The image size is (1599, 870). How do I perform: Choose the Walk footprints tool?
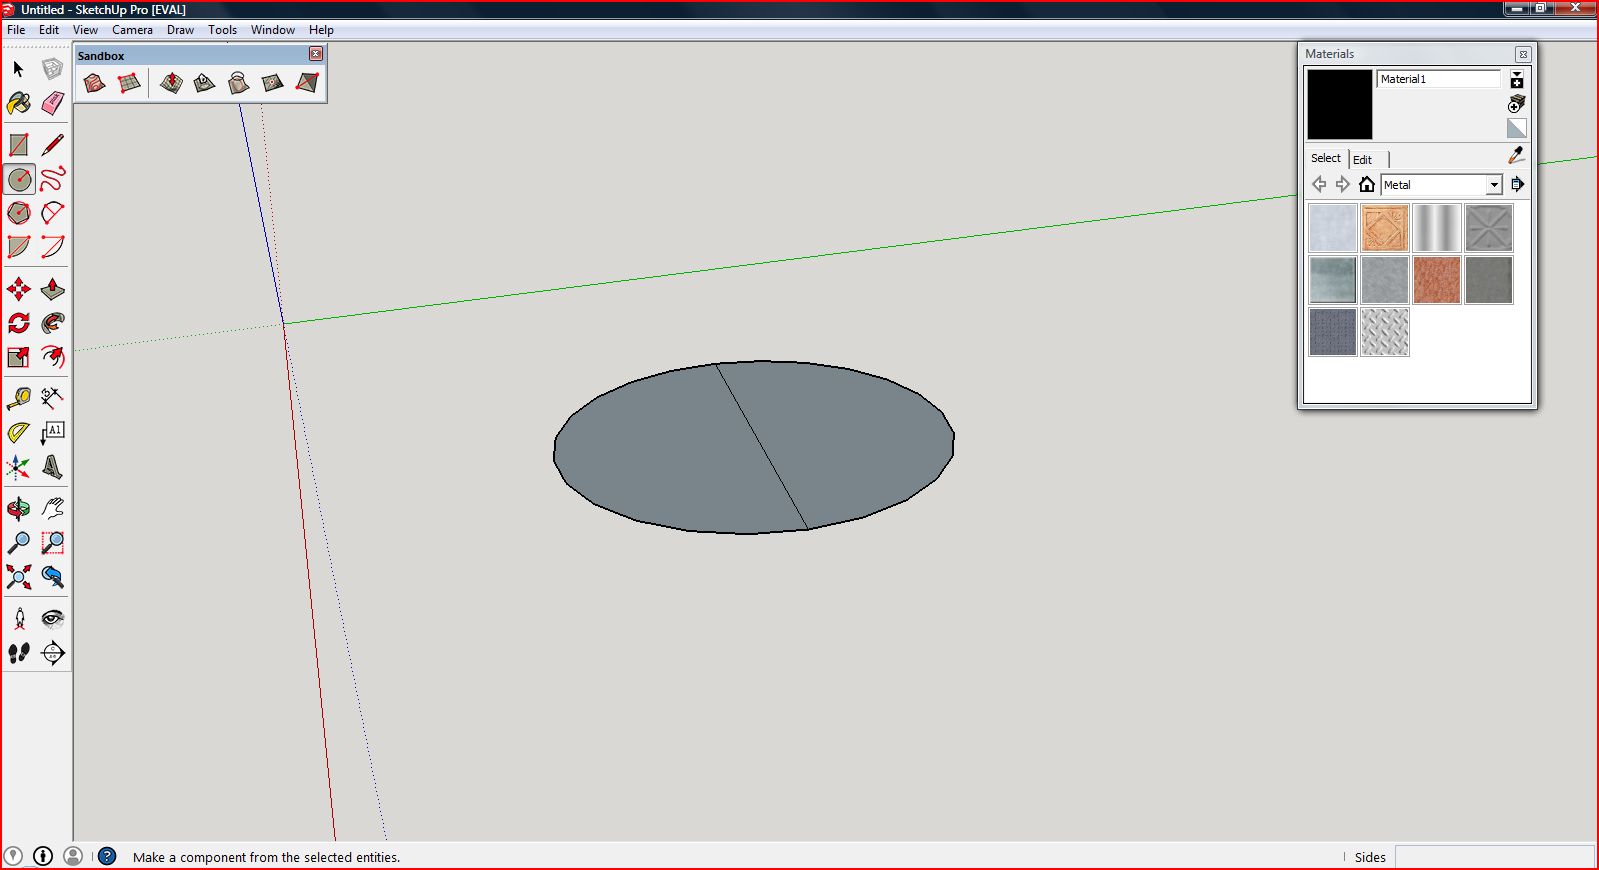pos(18,653)
